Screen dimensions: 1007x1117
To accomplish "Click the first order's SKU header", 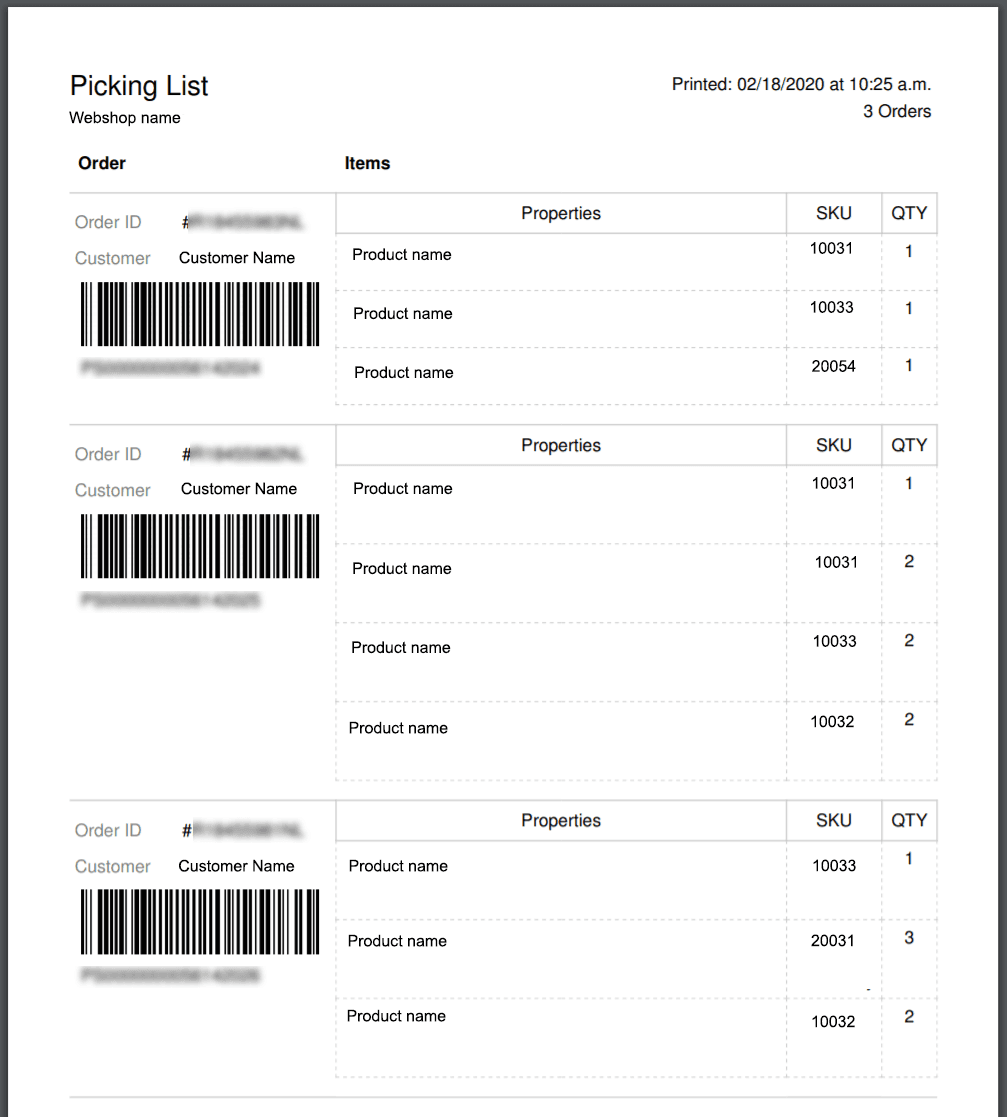I will tap(834, 213).
